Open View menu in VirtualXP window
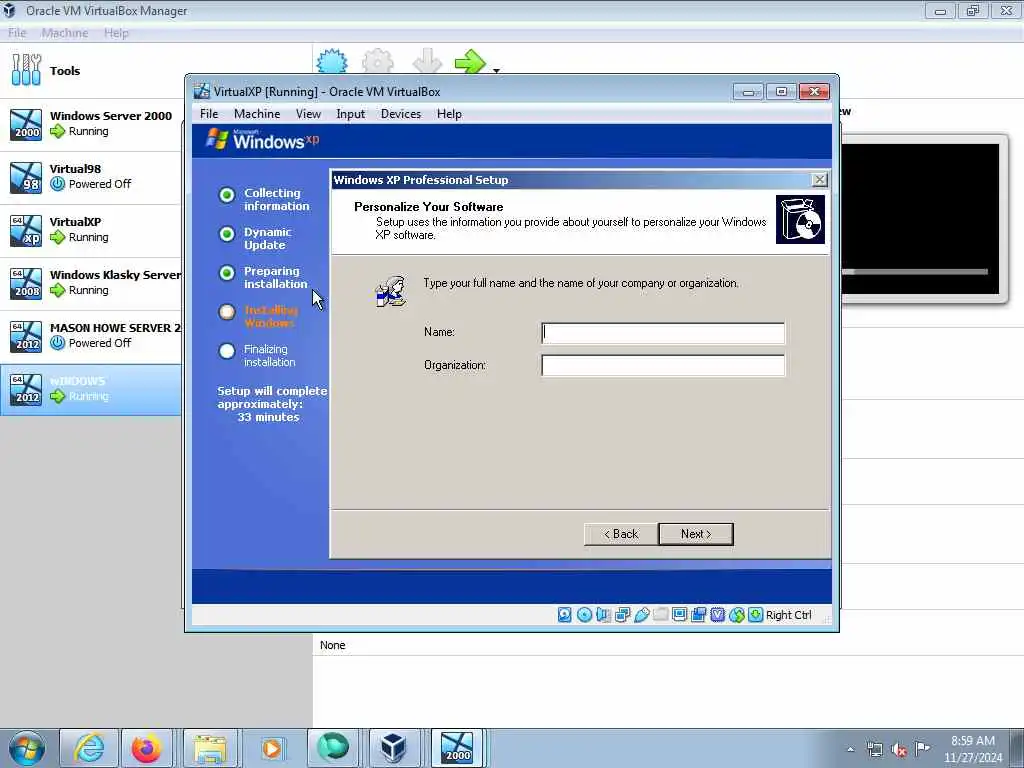 click(x=308, y=114)
